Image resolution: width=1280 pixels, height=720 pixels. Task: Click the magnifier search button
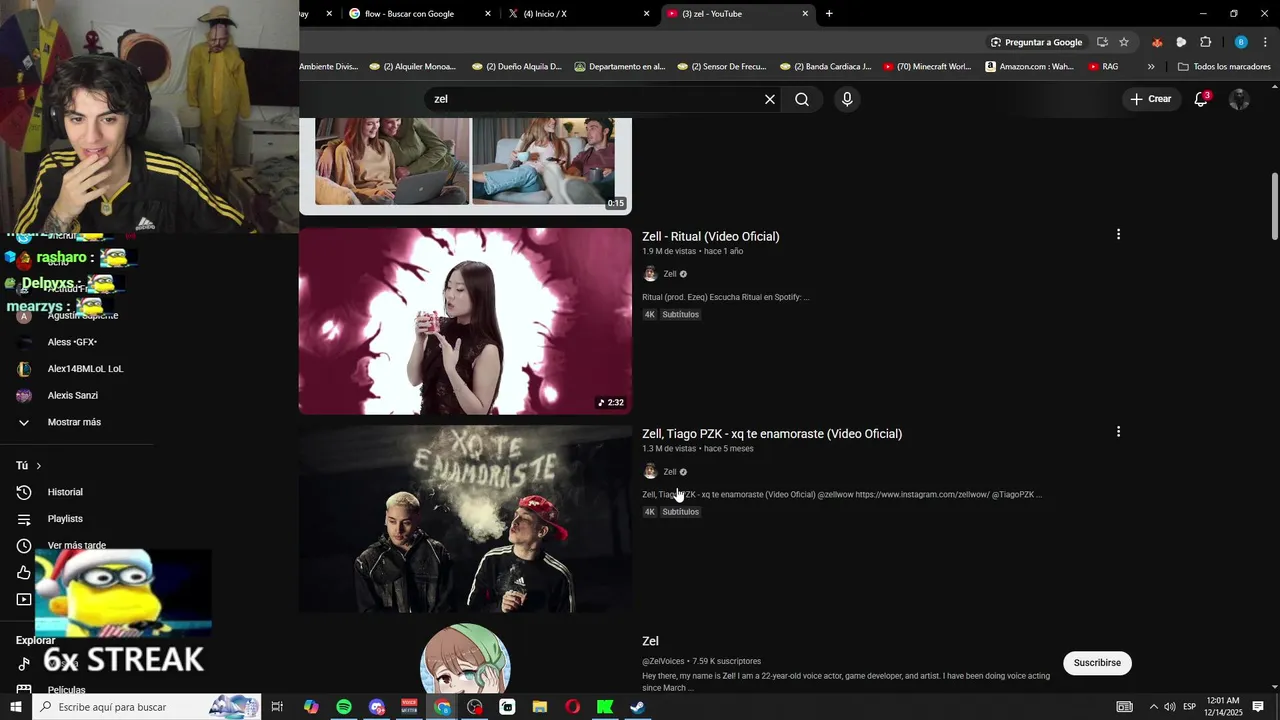802,99
